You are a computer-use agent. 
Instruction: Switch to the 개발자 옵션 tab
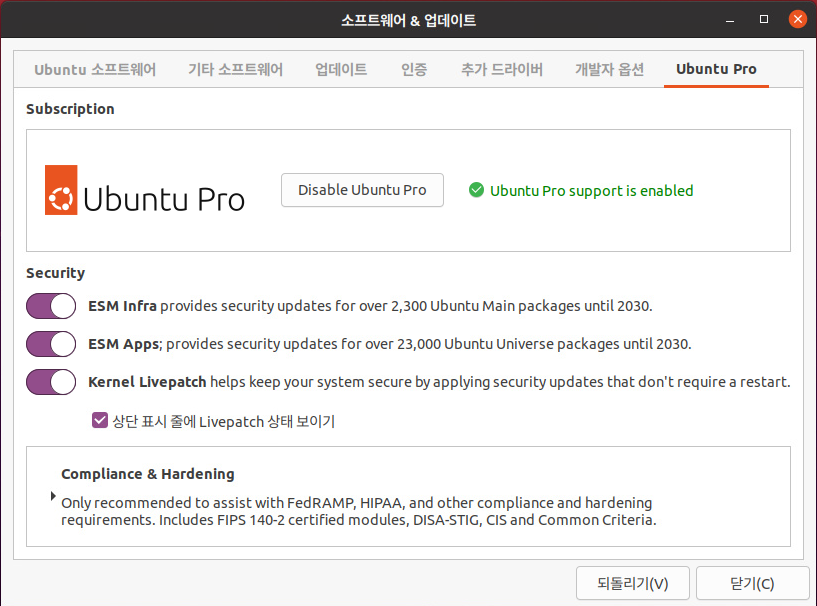pos(610,69)
